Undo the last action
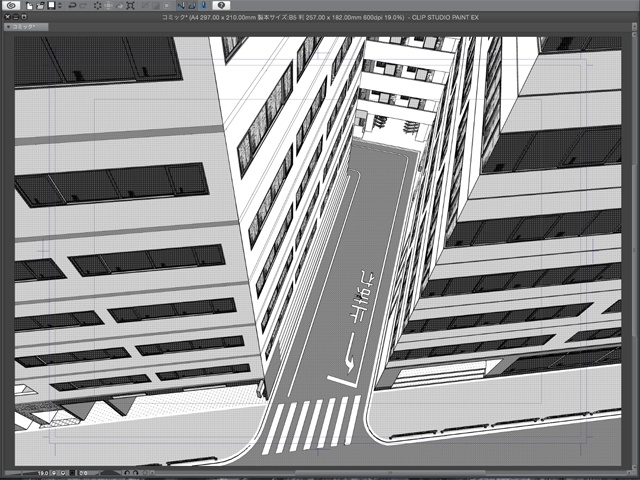The height and width of the screenshot is (480, 640). pyautogui.click(x=72, y=5)
